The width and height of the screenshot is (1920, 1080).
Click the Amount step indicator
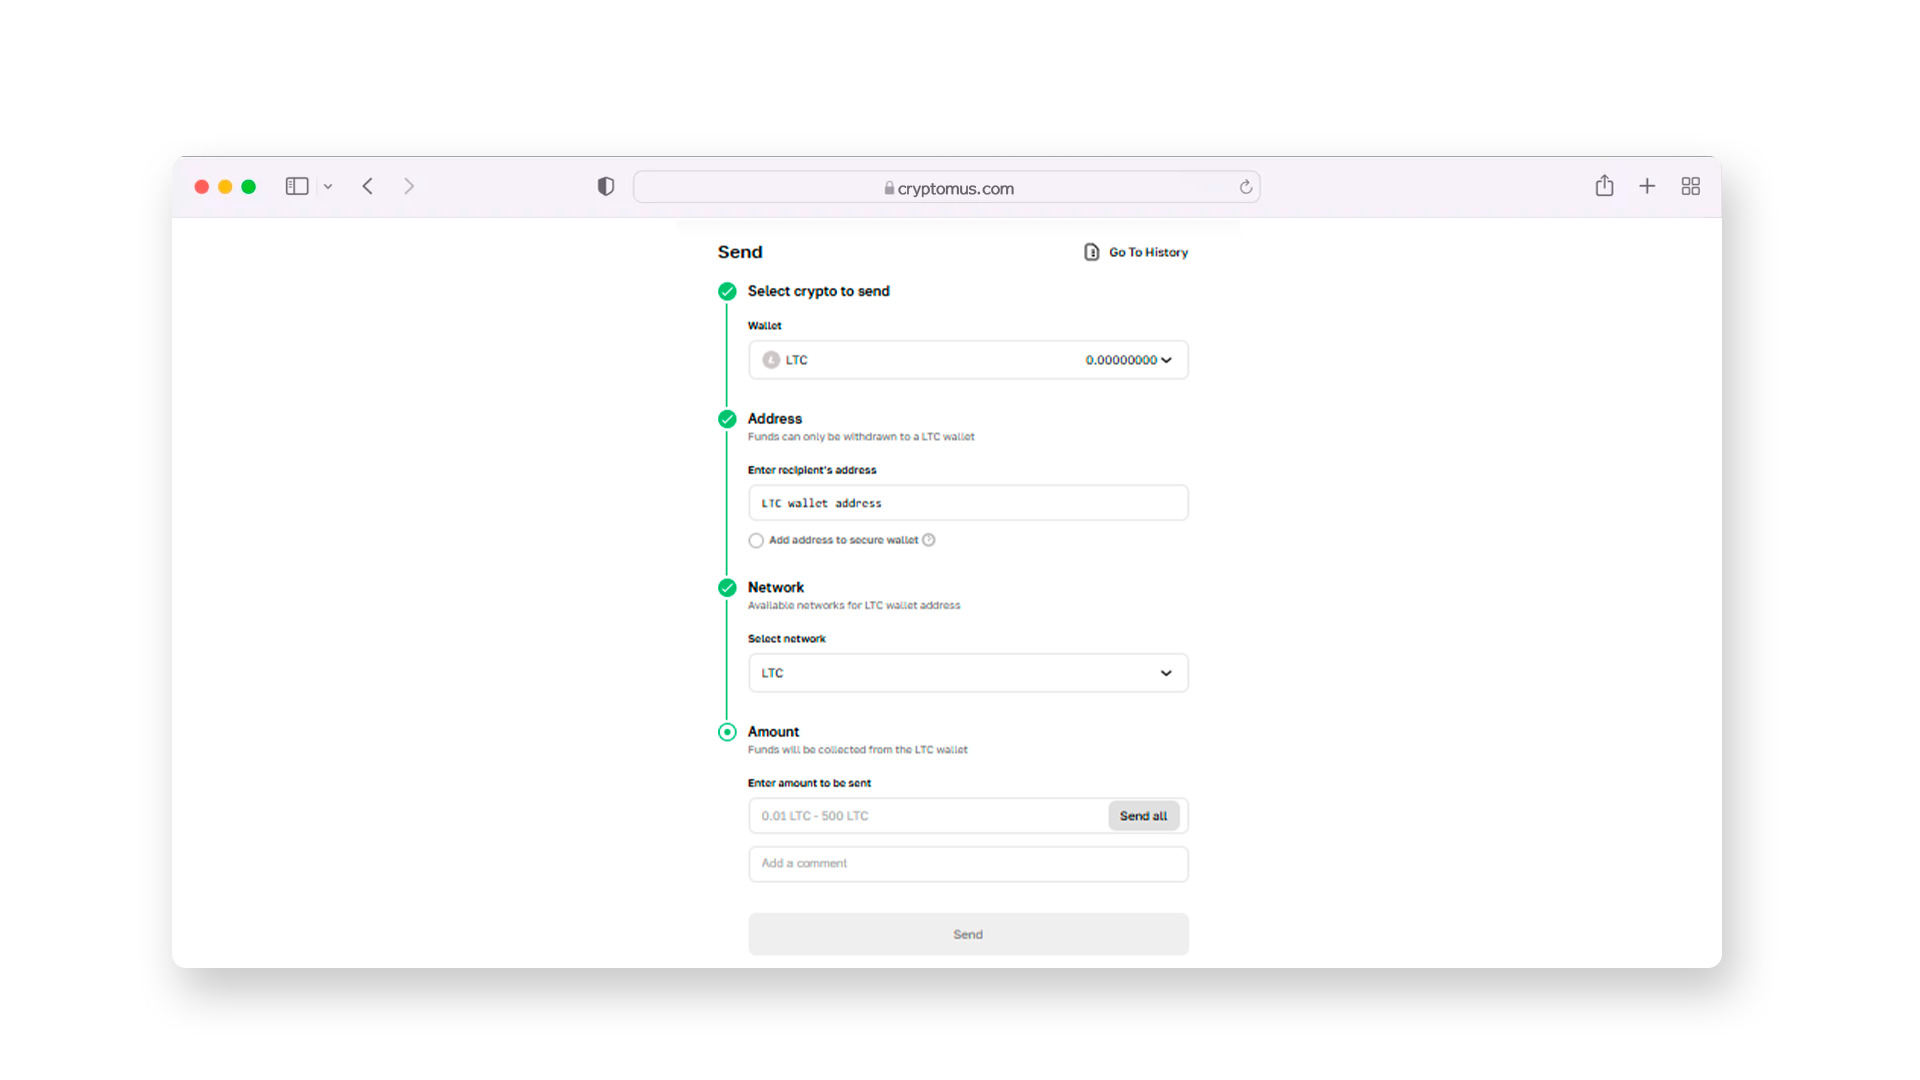click(727, 732)
